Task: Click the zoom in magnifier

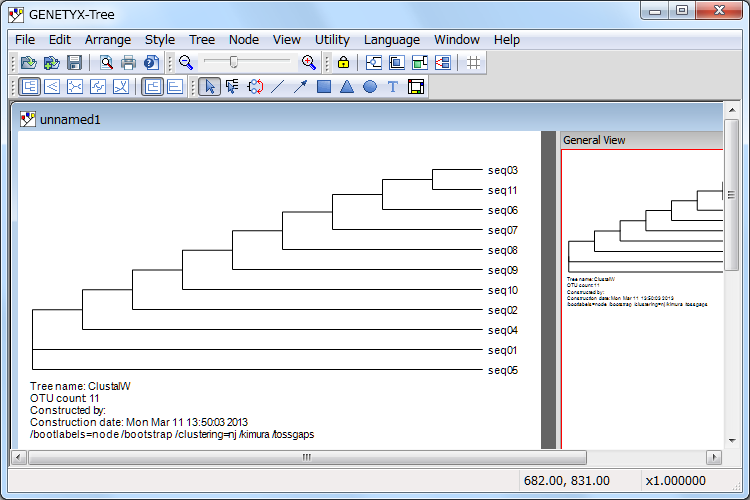Action: [x=309, y=63]
